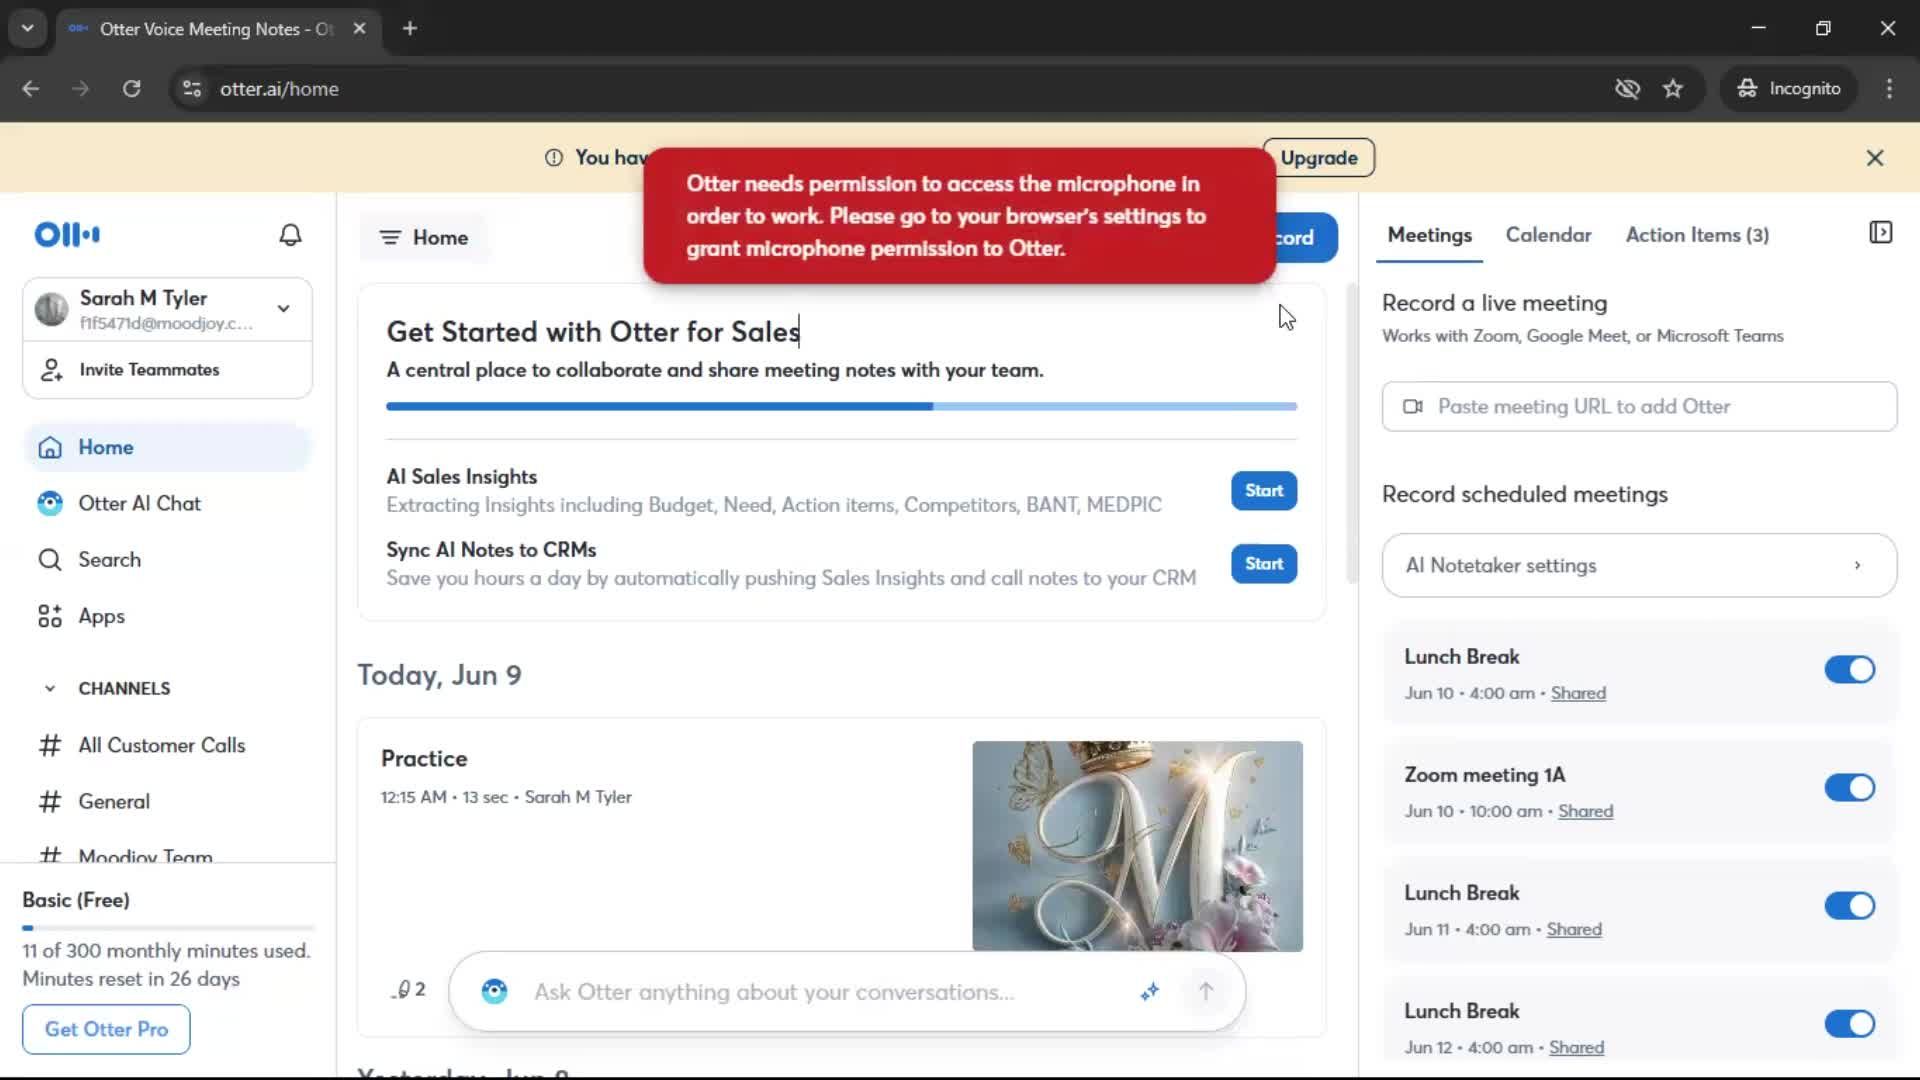Bookmark this page with the star icon
The width and height of the screenshot is (1920, 1080).
tap(1673, 89)
